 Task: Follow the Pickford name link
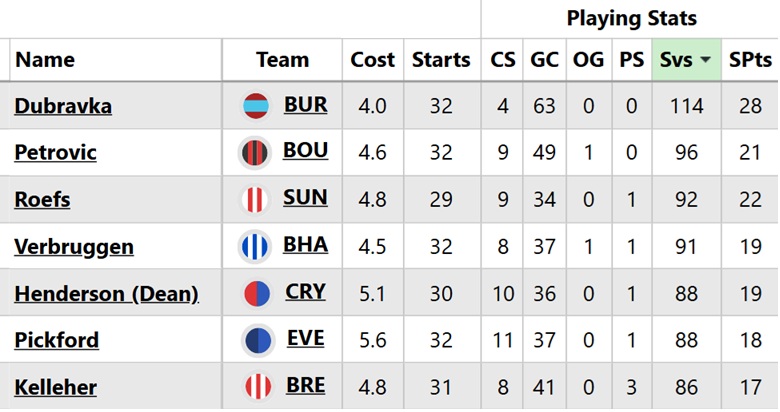tap(56, 340)
